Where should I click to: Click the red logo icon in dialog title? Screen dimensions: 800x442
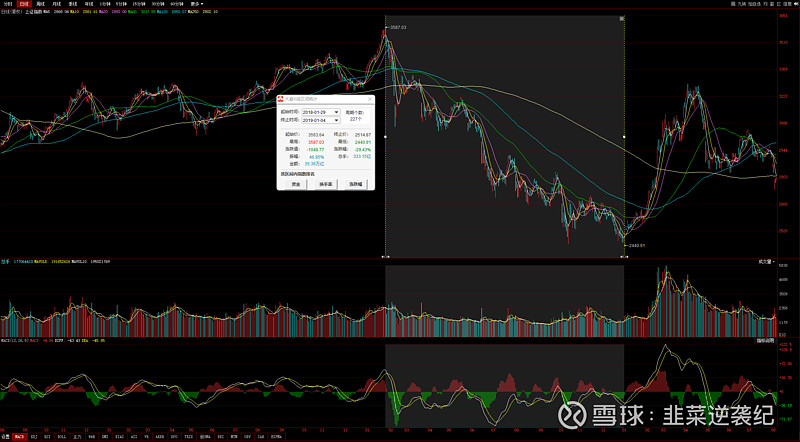pyautogui.click(x=280, y=99)
